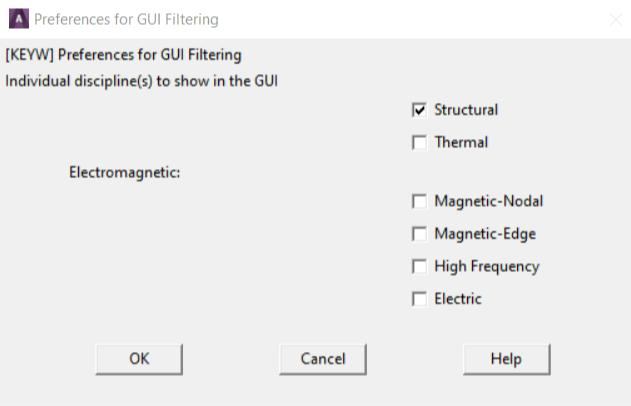Enable the Thermal discipline checkbox

(419, 143)
